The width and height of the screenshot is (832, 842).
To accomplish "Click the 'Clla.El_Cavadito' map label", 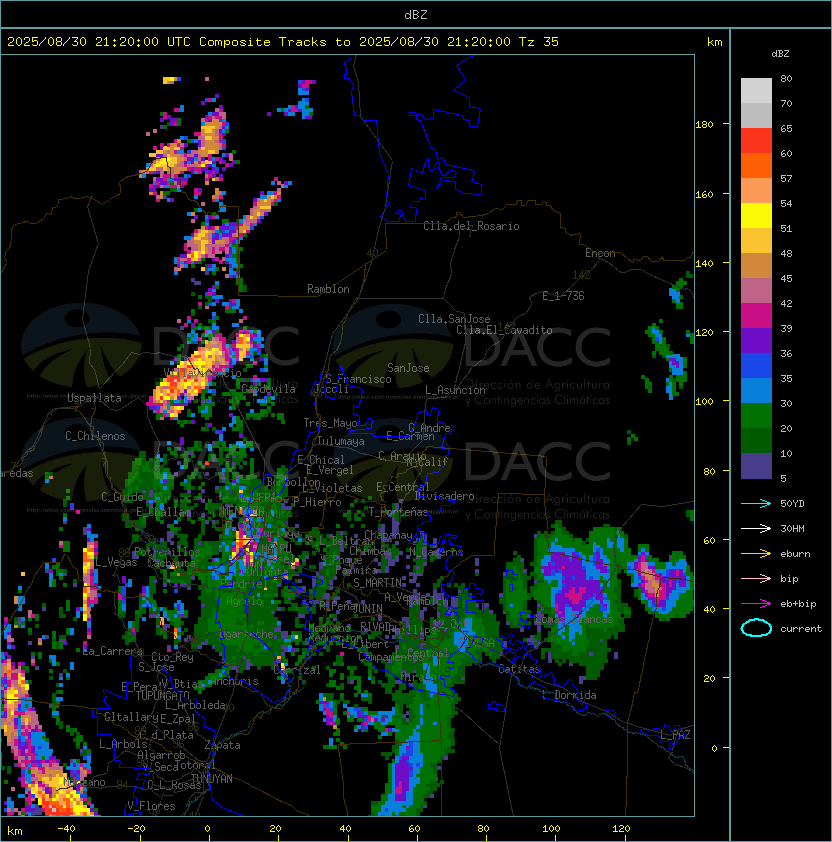I will 504,330.
